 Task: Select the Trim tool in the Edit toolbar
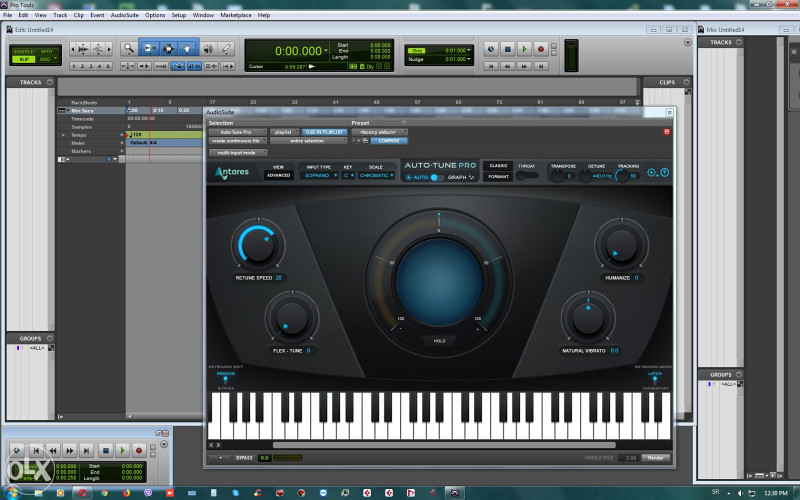(149, 48)
